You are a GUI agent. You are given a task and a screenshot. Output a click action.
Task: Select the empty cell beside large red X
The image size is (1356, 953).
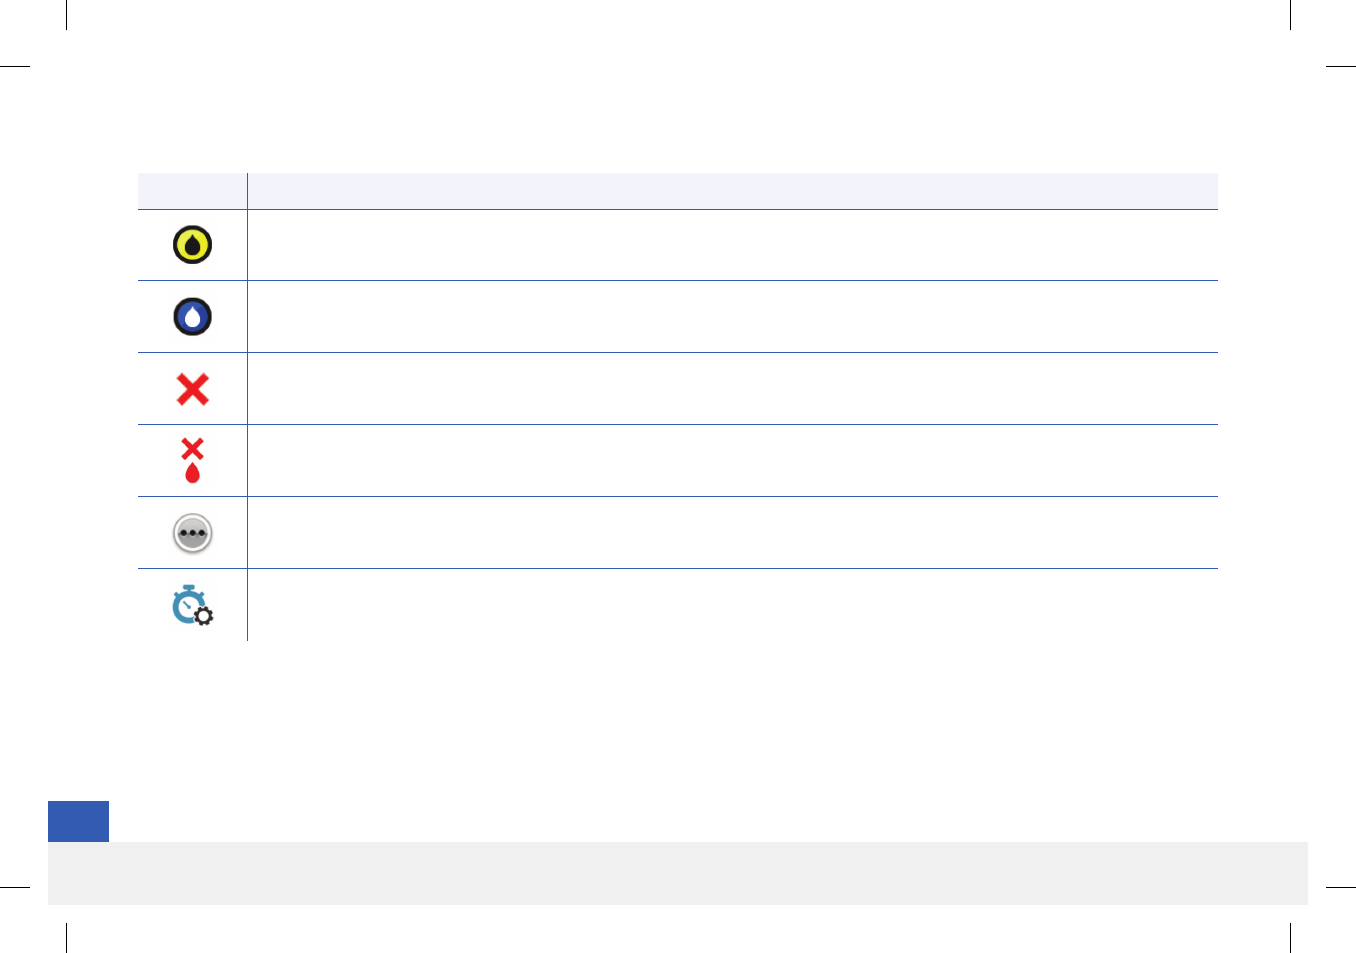tap(733, 389)
